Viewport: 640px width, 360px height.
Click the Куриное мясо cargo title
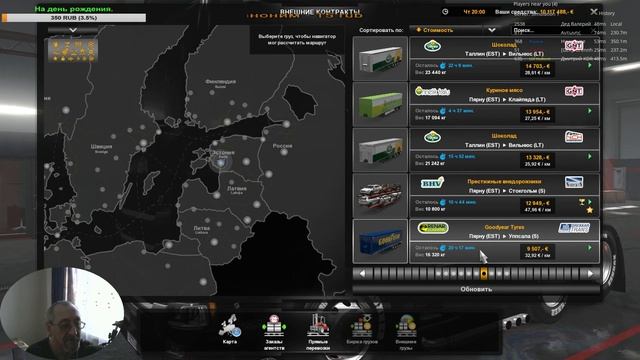504,90
